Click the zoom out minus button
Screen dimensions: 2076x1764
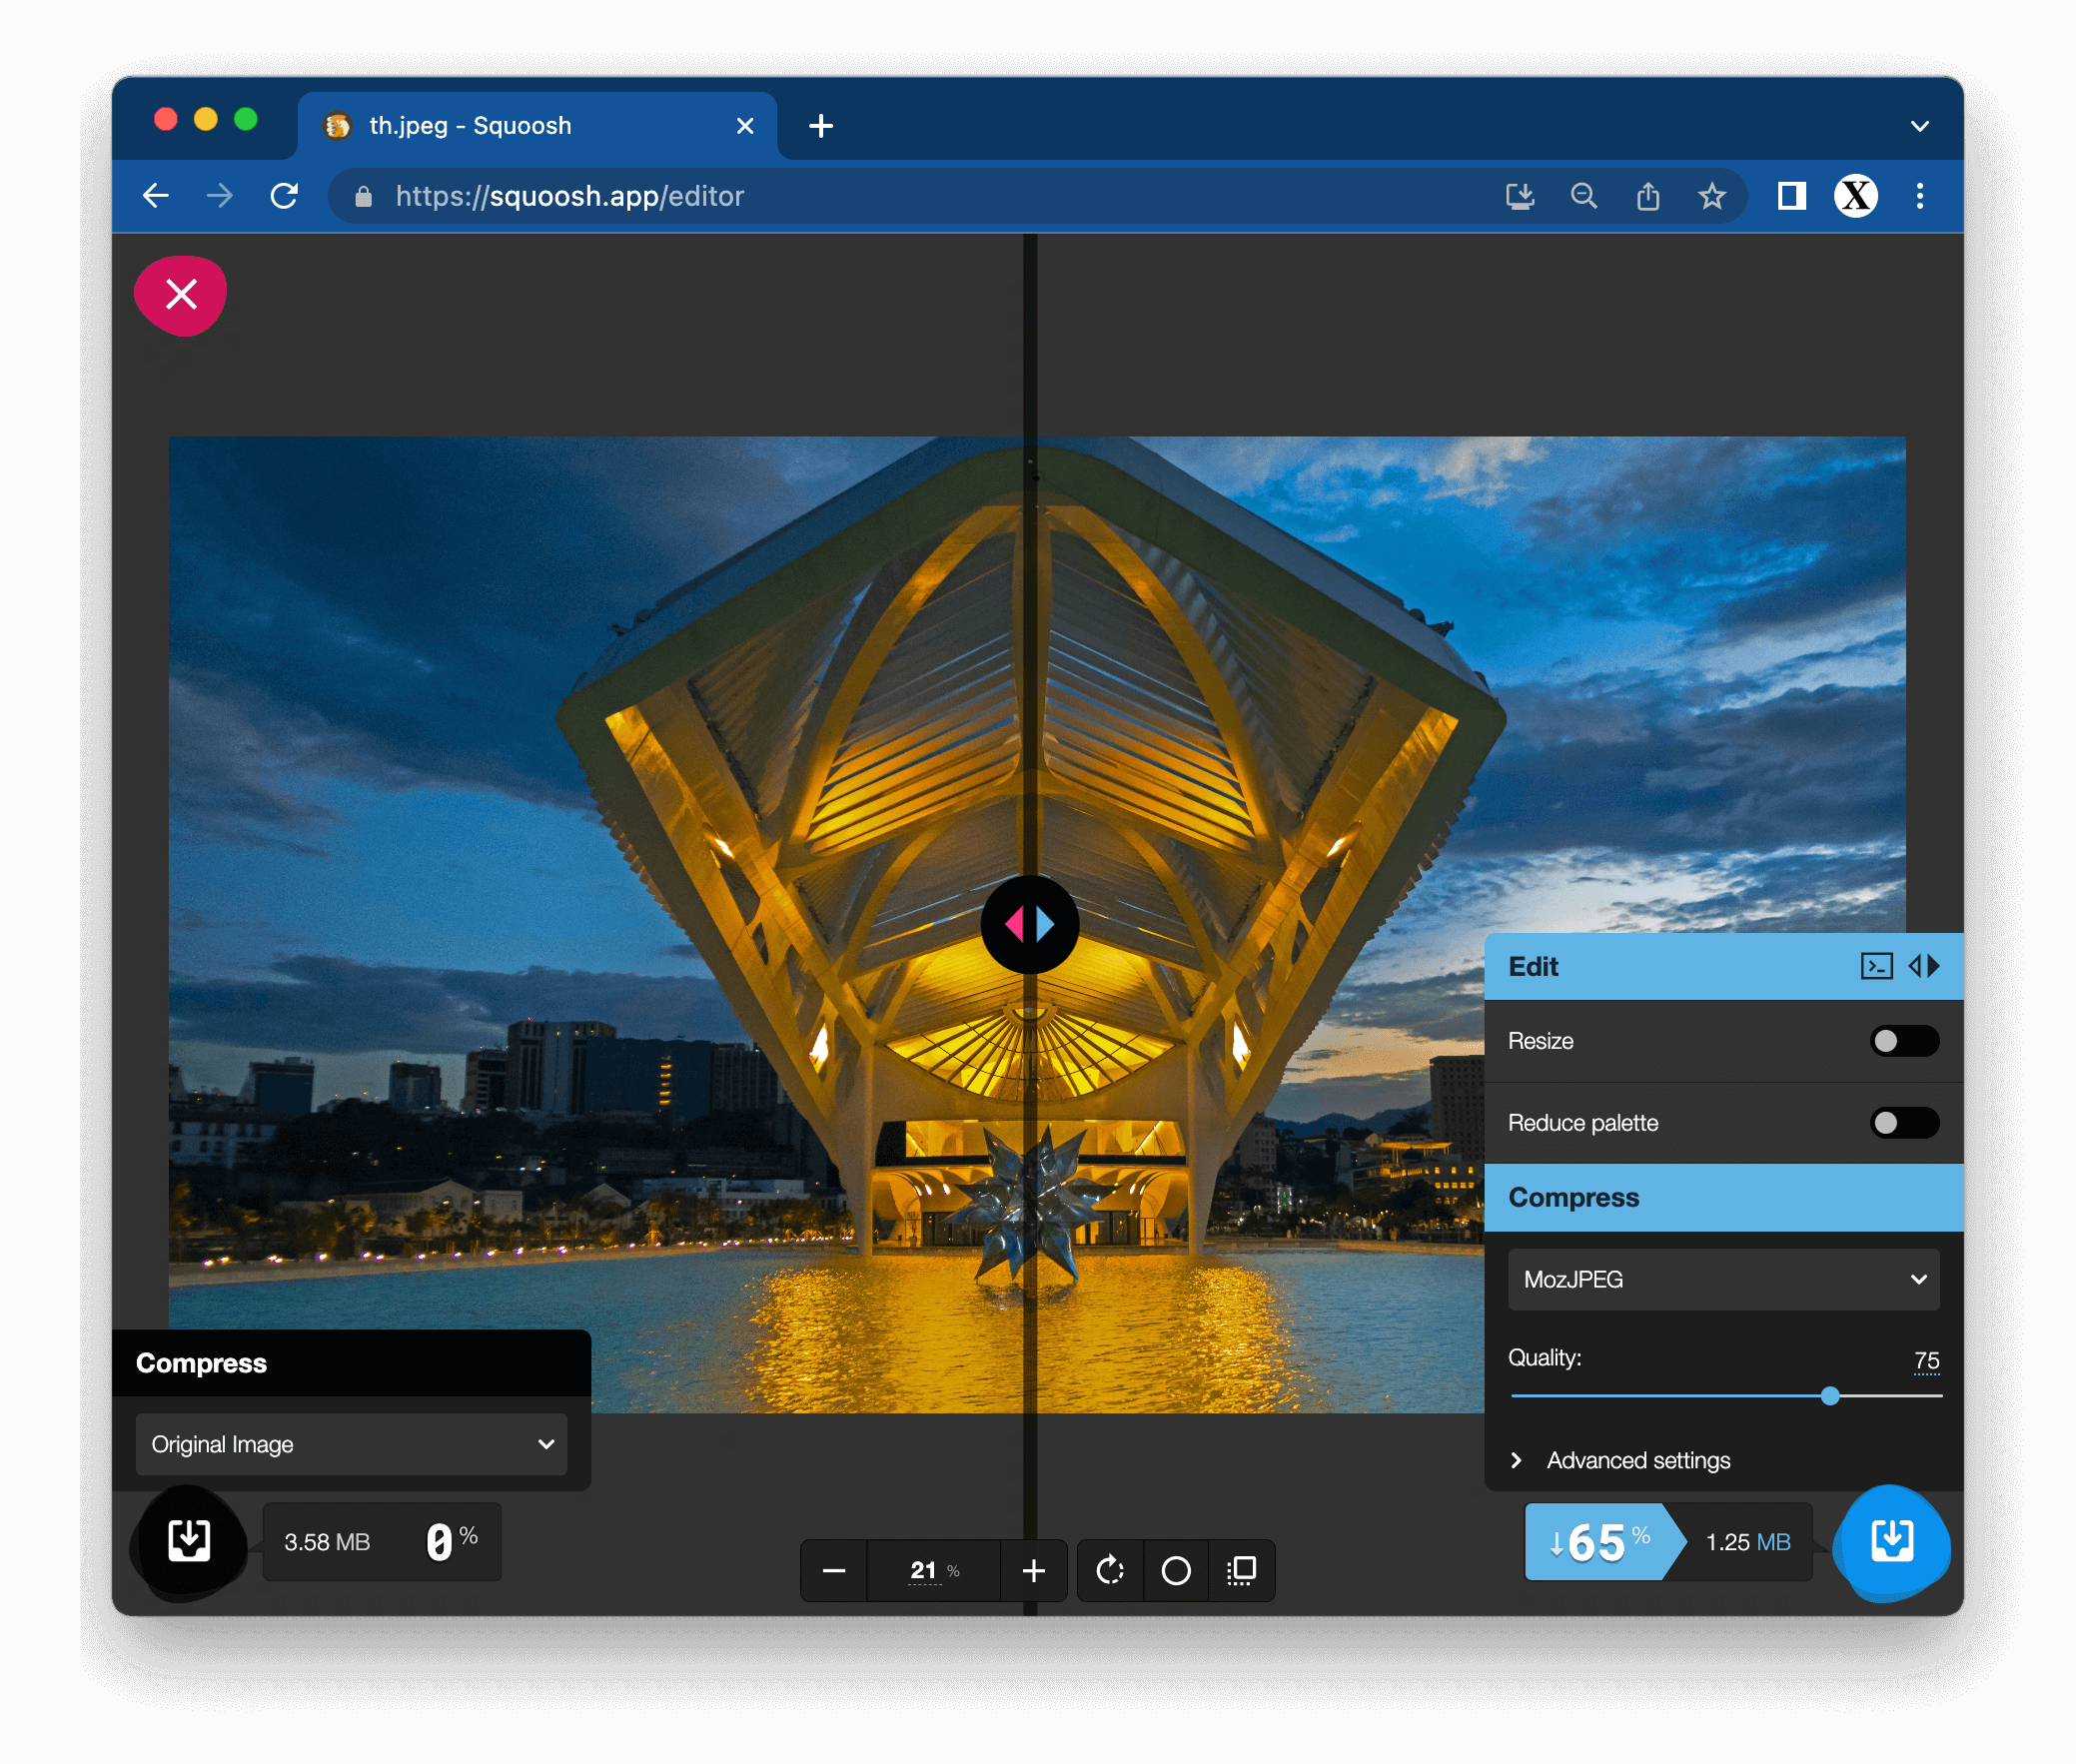[834, 1571]
